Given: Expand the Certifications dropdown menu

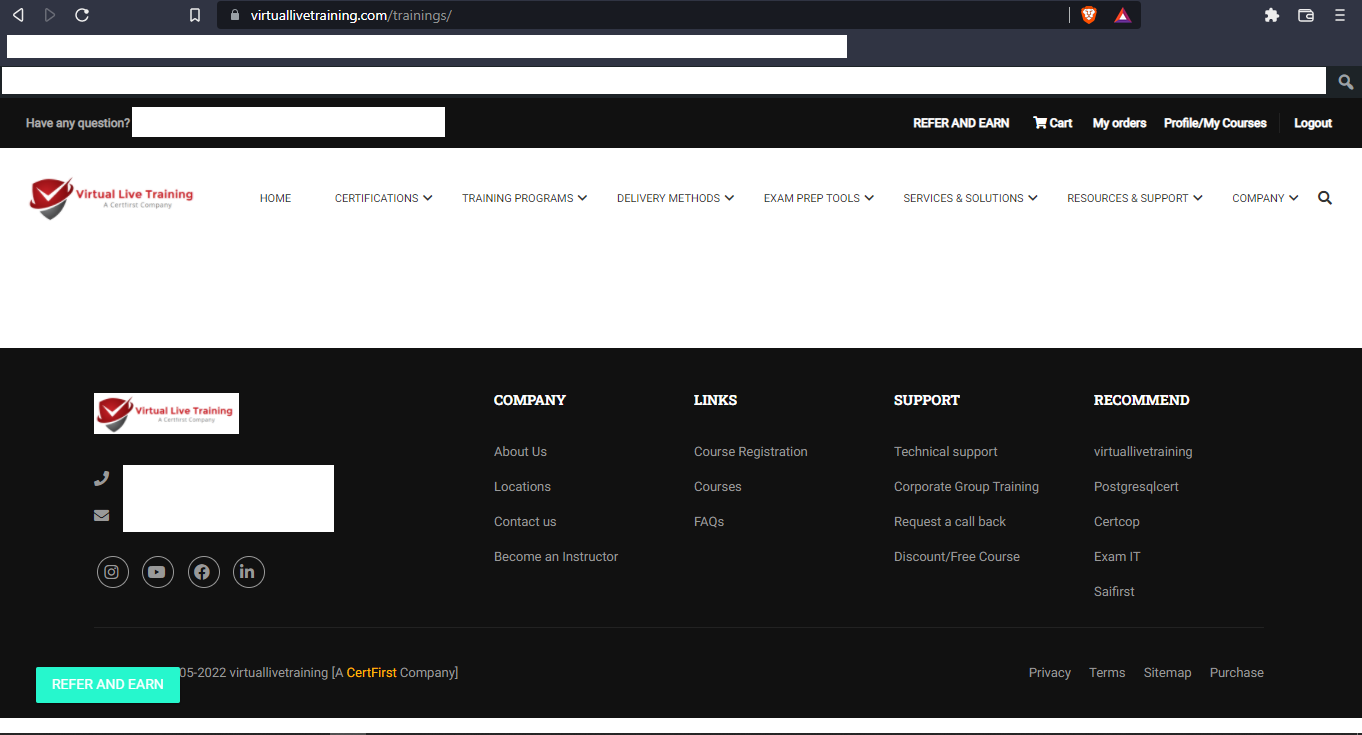Looking at the screenshot, I should click(x=384, y=198).
